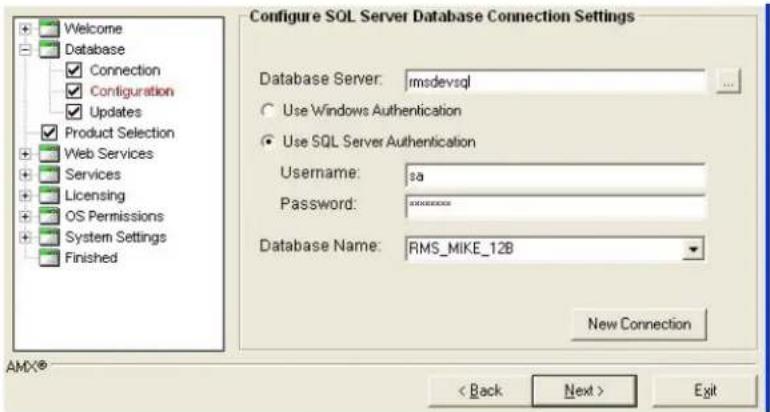Click the Services tree item label

point(92,174)
